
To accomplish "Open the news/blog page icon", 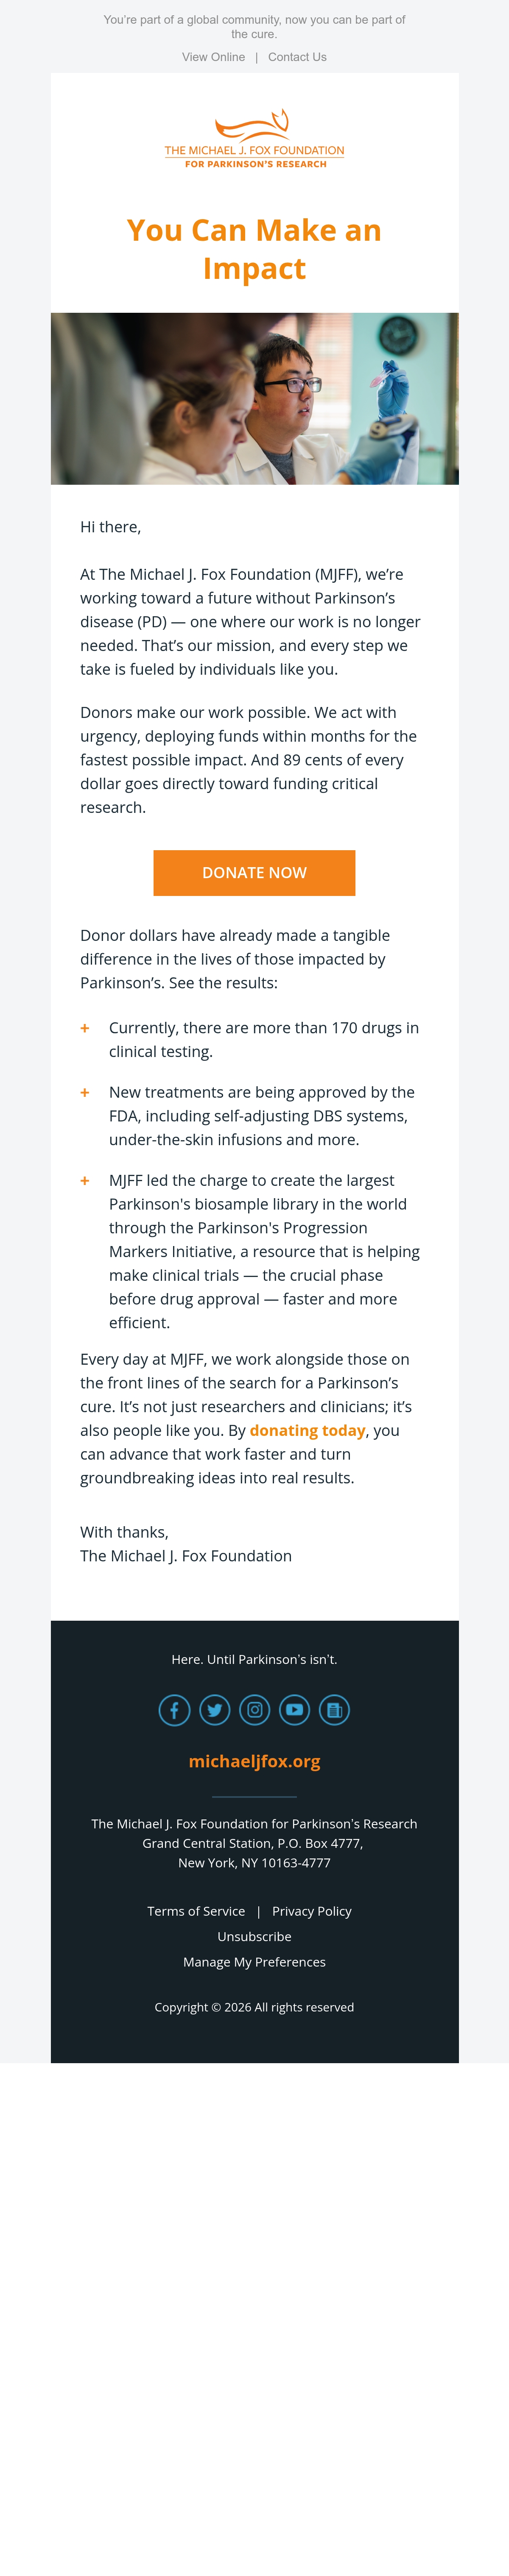I will tap(334, 1710).
